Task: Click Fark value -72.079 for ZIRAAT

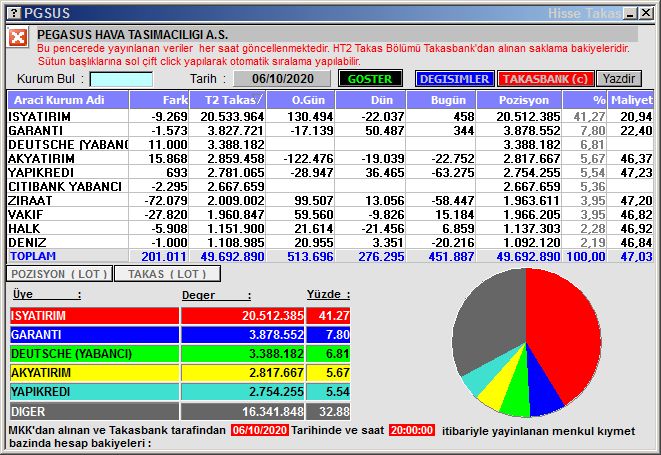Action: coord(166,200)
